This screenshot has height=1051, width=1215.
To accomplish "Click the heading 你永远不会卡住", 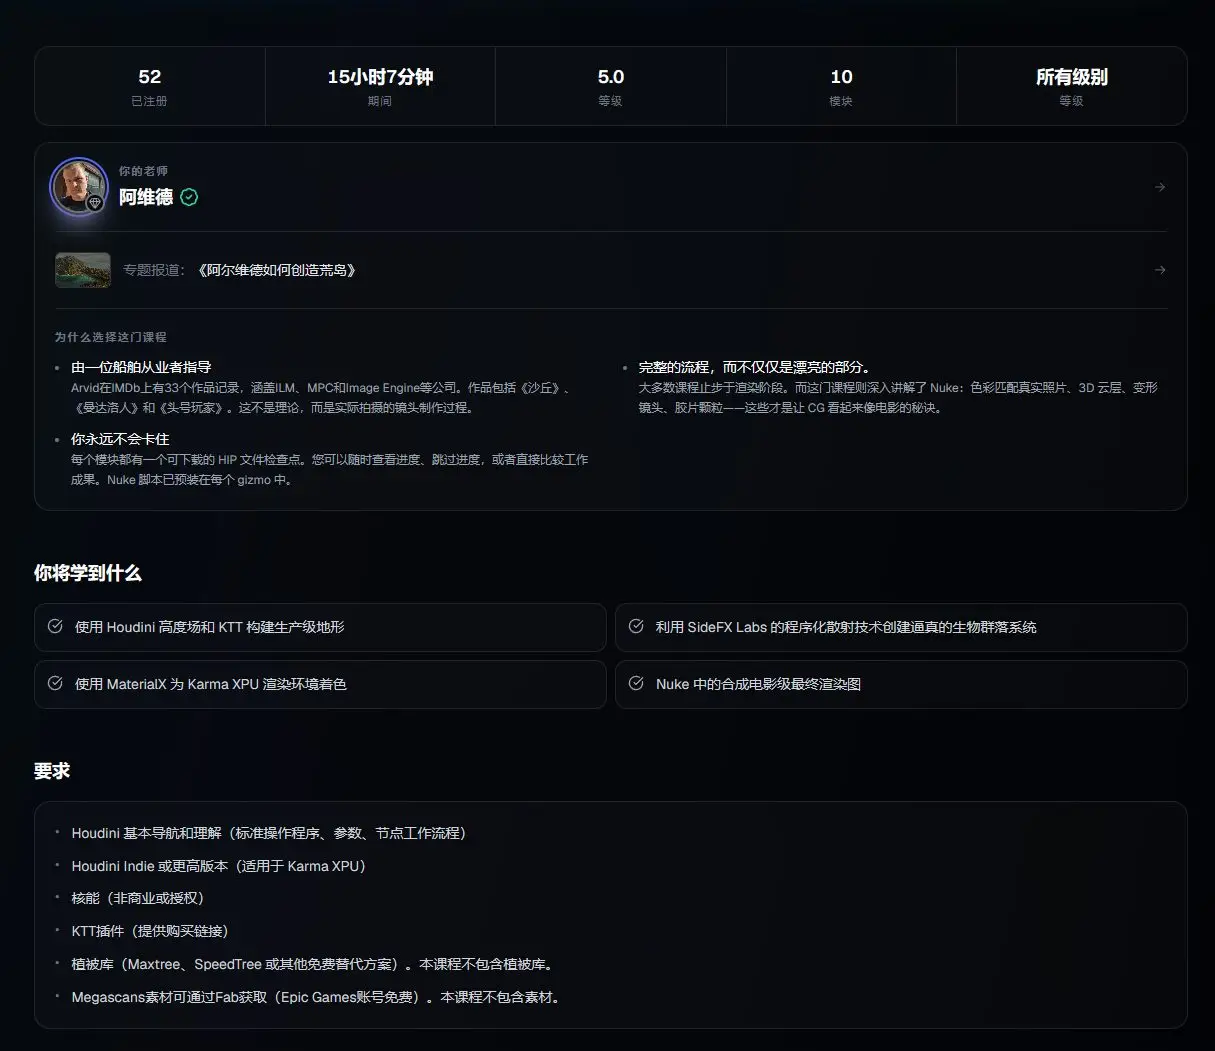I will pos(120,439).
